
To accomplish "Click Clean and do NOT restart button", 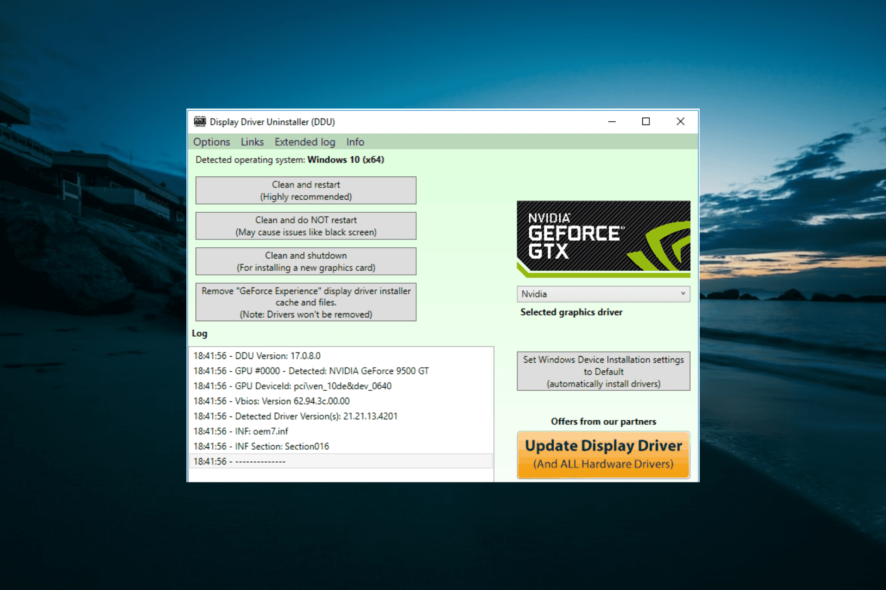I will 306,226.
